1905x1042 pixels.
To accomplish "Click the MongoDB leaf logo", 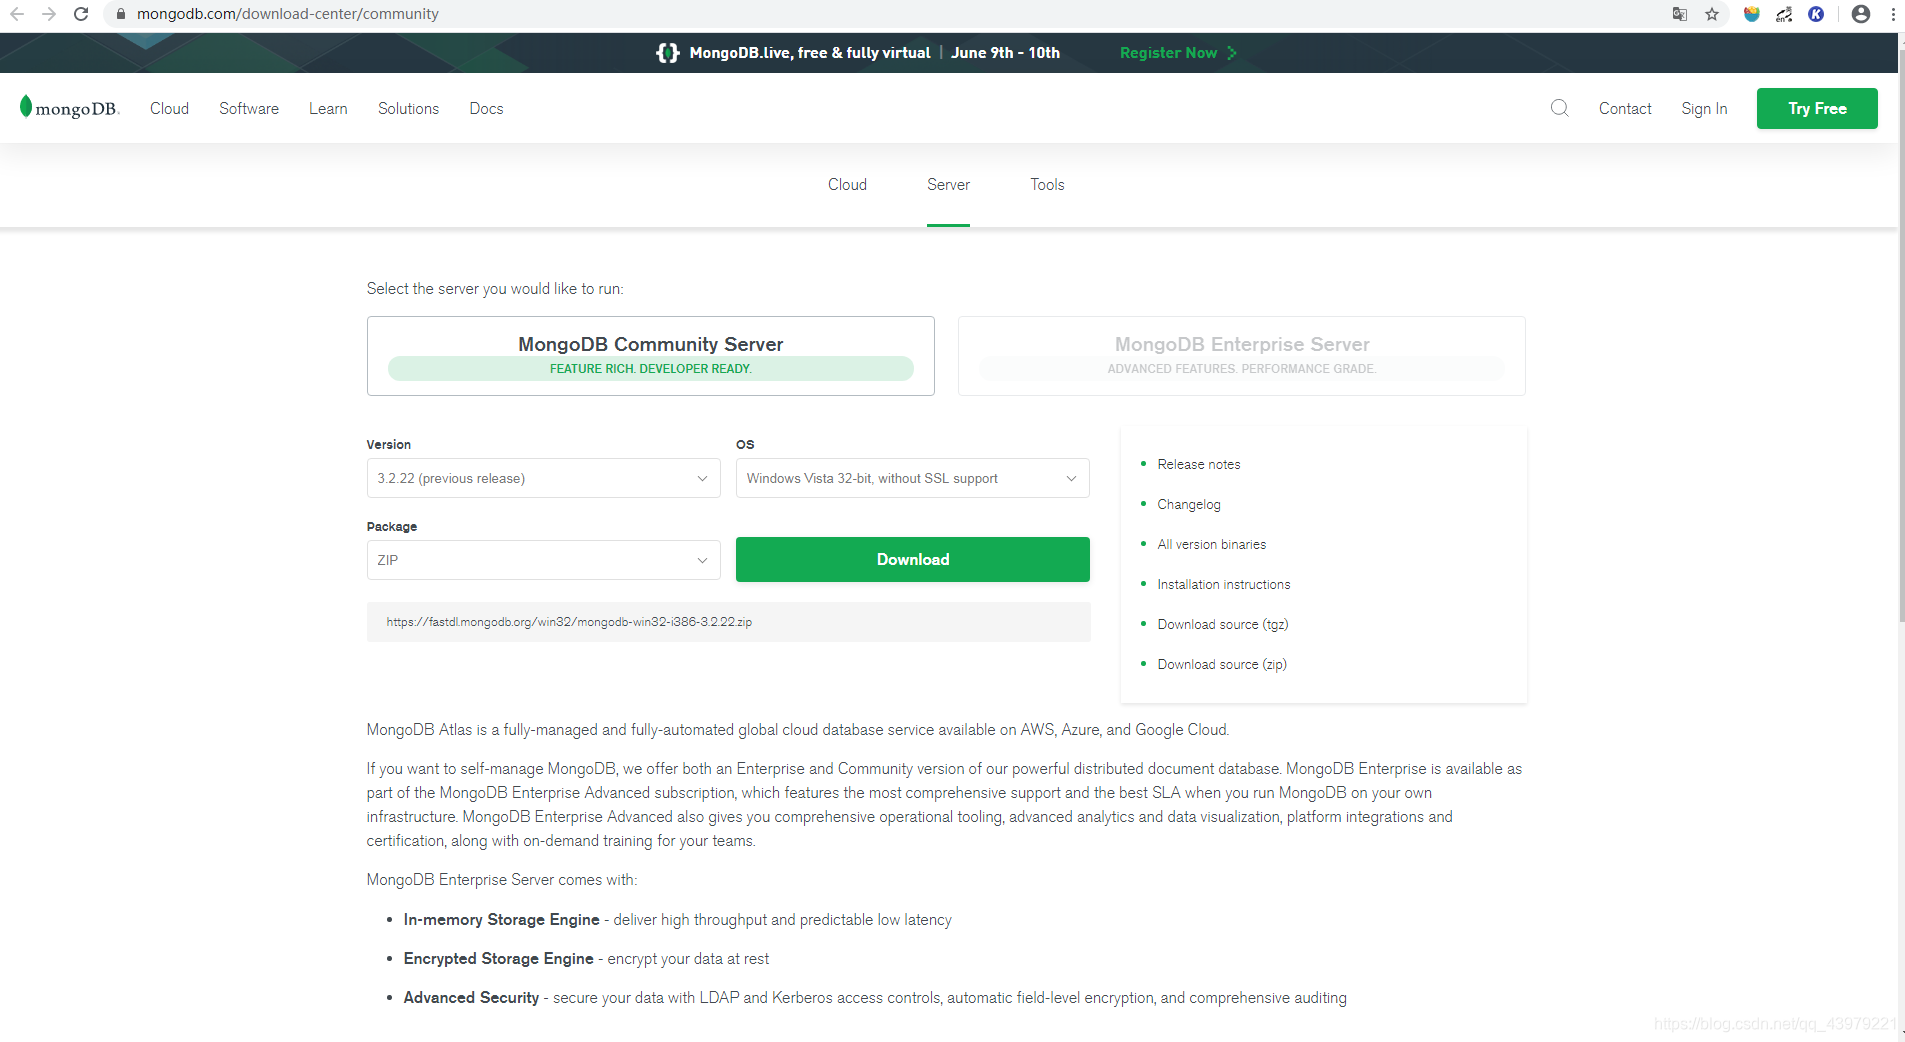I will coord(69,108).
